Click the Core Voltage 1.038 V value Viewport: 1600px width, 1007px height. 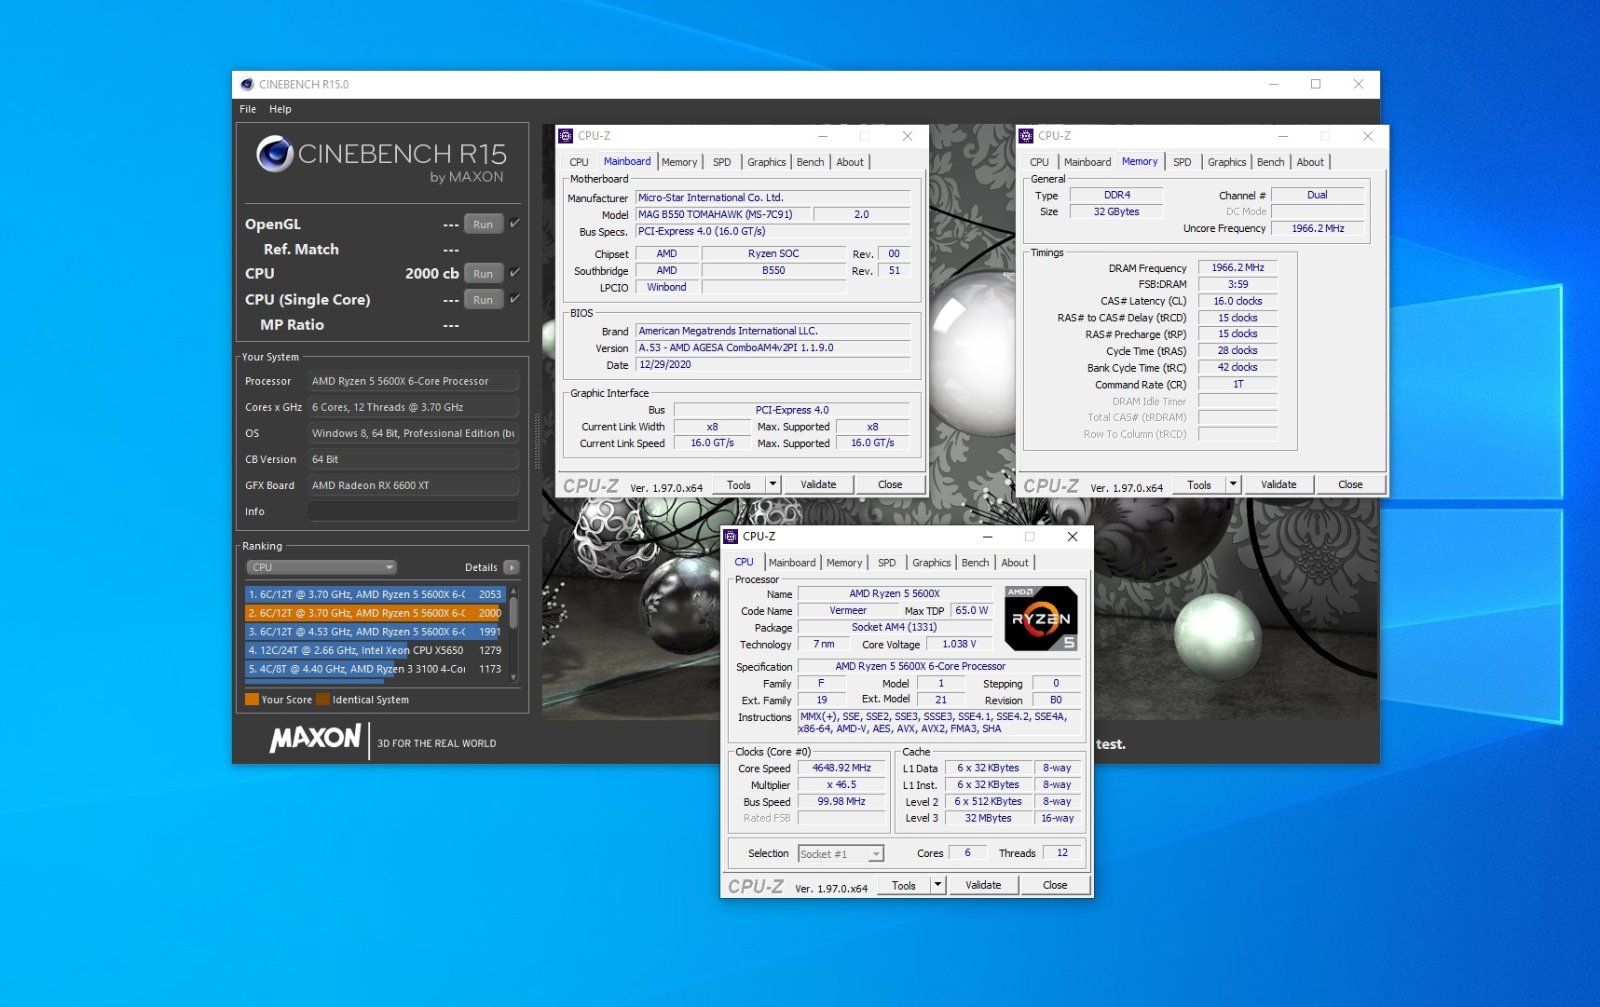coord(959,644)
